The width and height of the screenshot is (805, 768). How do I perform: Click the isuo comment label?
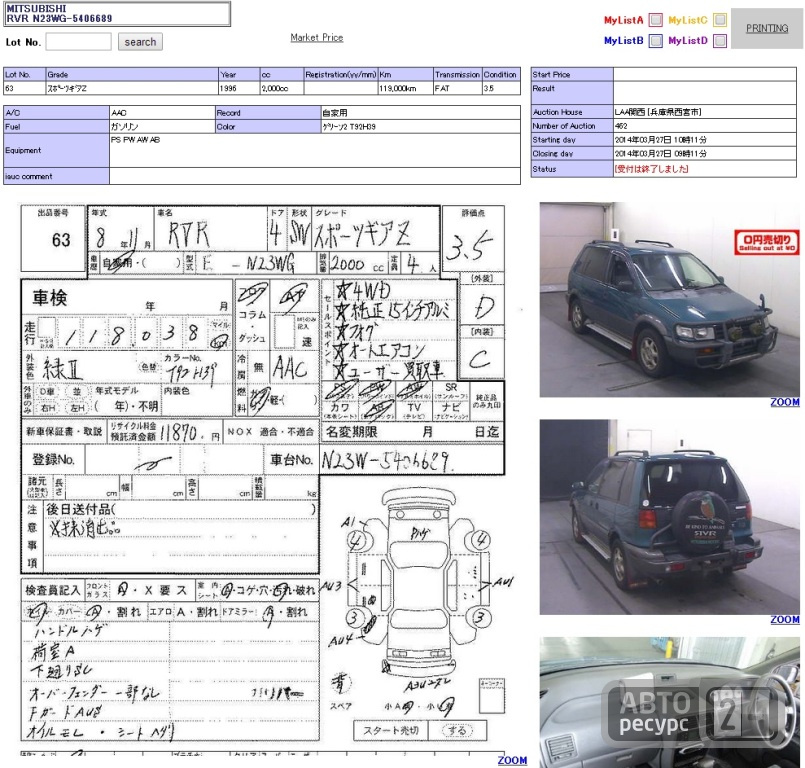(x=56, y=176)
